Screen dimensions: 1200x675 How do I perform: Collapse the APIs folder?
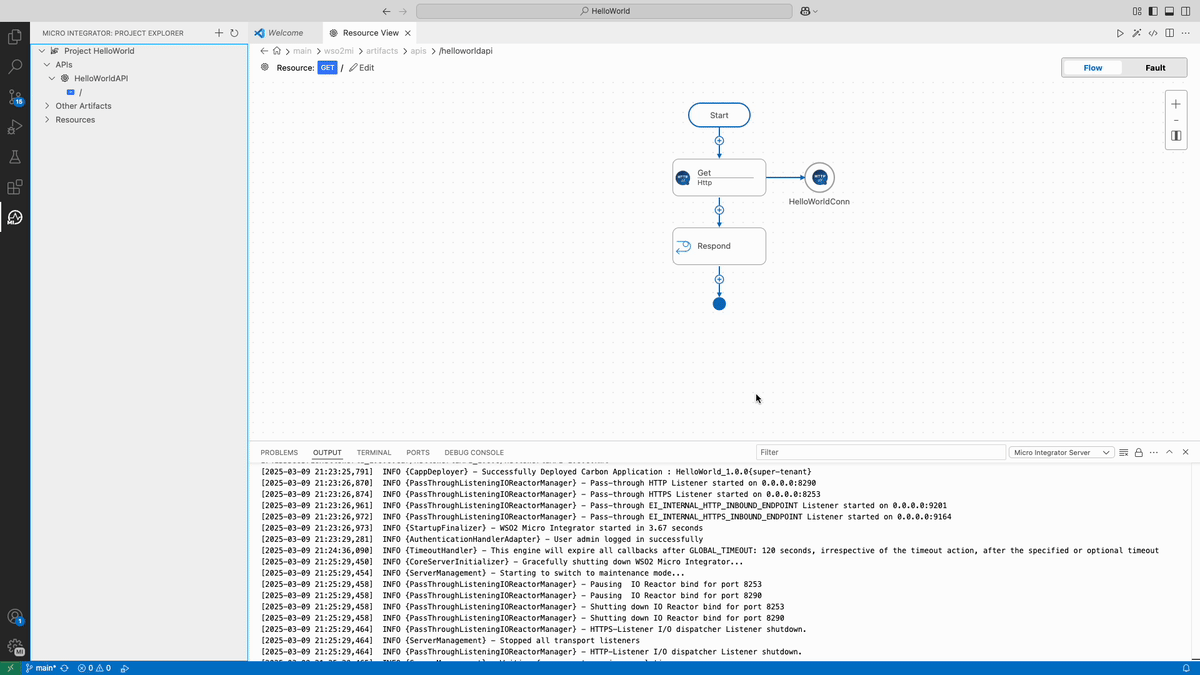(47, 64)
